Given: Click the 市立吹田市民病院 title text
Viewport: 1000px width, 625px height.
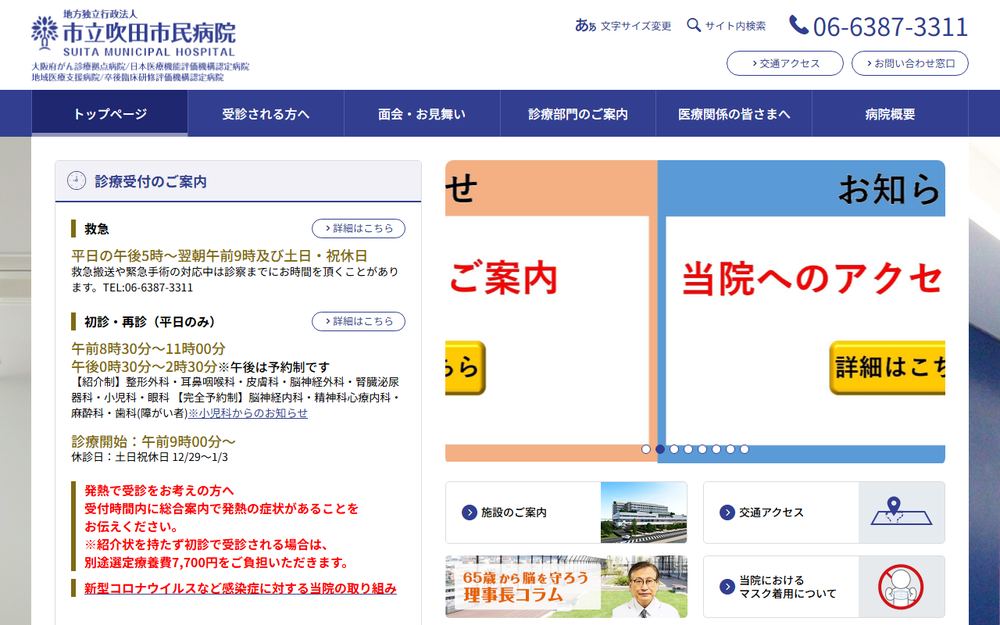Looking at the screenshot, I should tap(149, 33).
